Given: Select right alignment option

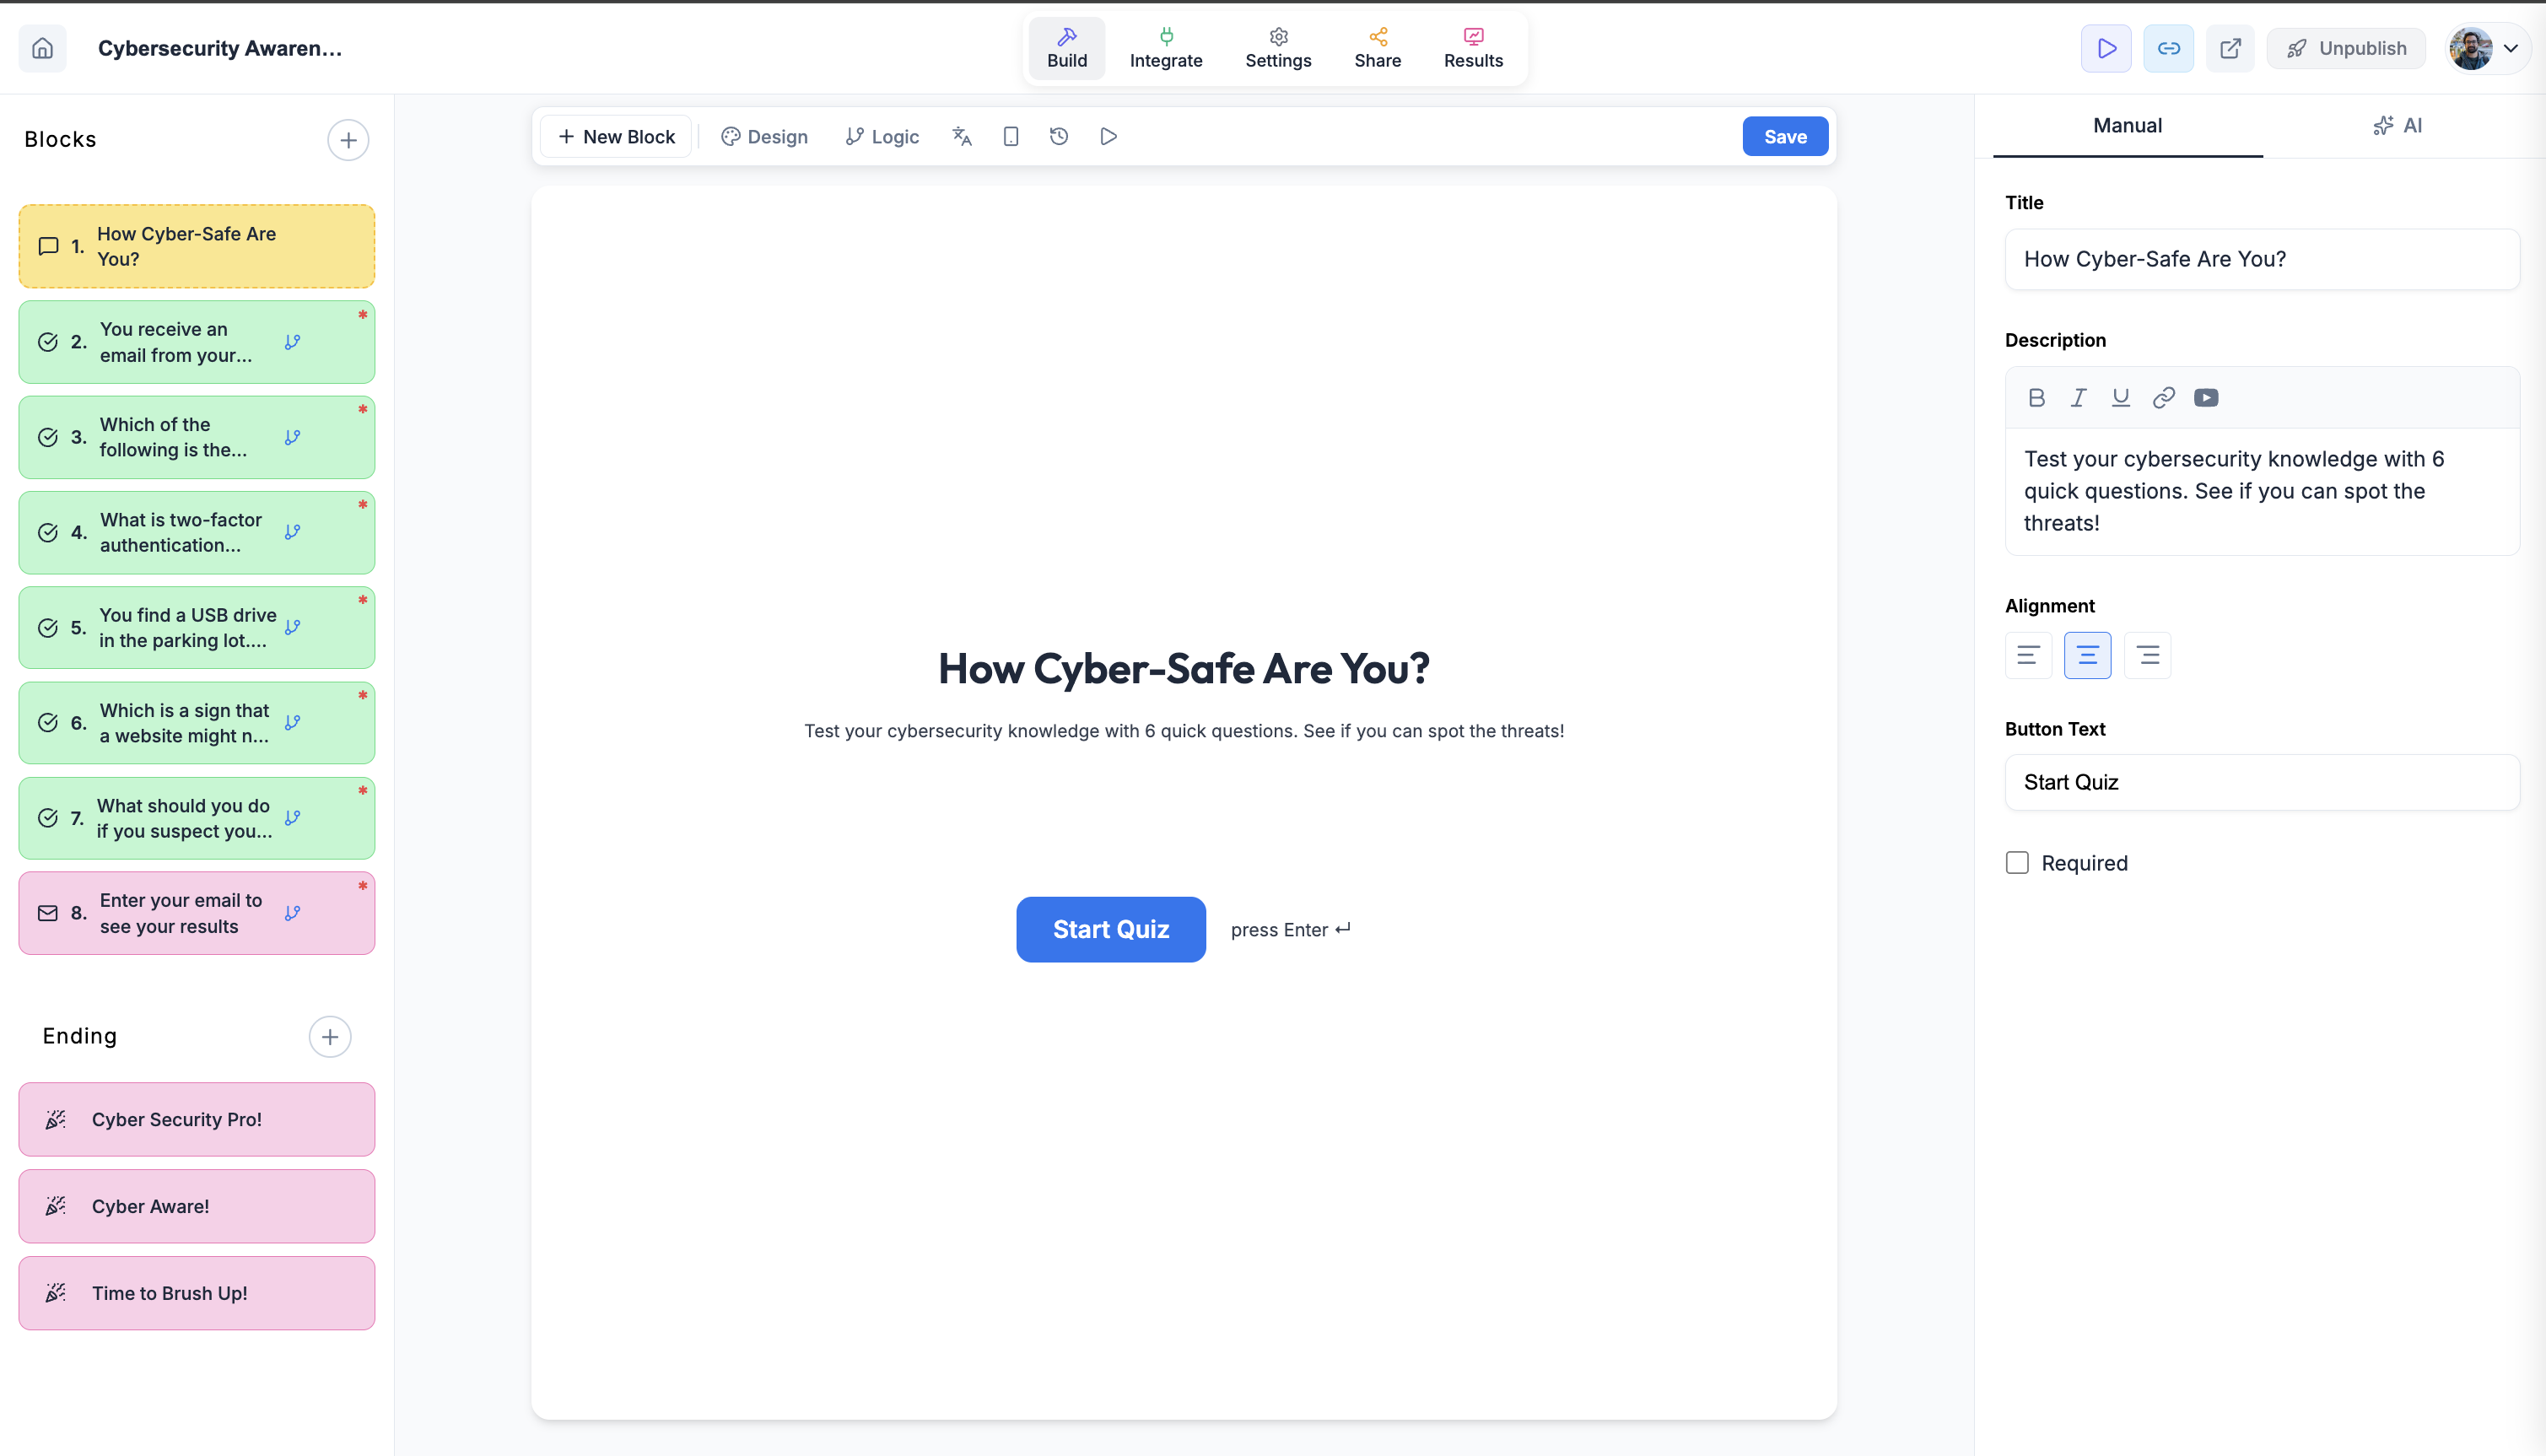Looking at the screenshot, I should 2147,655.
